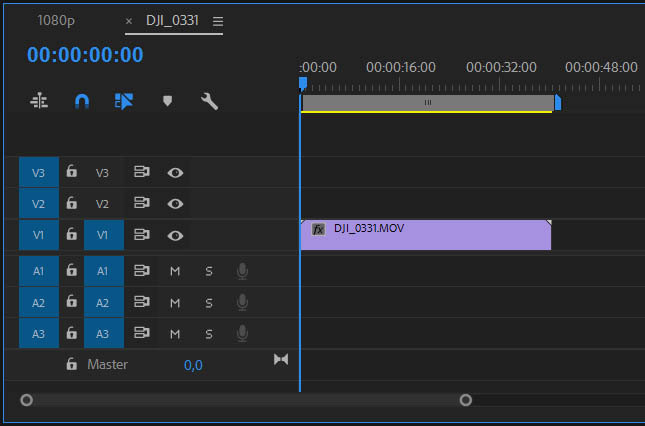This screenshot has width=645, height=426.
Task: Select the DJI_0331.MOV clip
Action: tap(426, 235)
